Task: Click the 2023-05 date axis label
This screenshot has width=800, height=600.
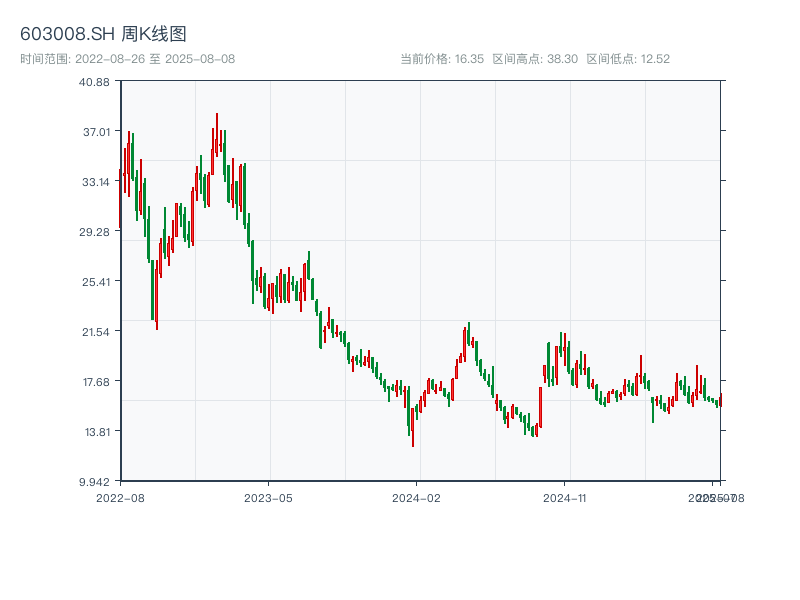Action: pyautogui.click(x=268, y=497)
